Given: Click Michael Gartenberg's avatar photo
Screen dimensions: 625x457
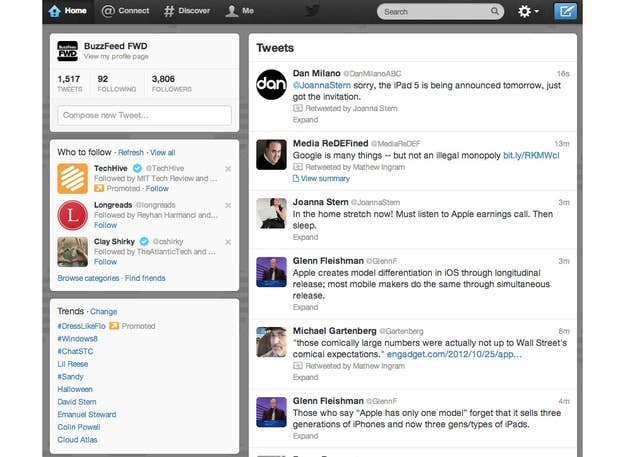Looking at the screenshot, I should [271, 342].
